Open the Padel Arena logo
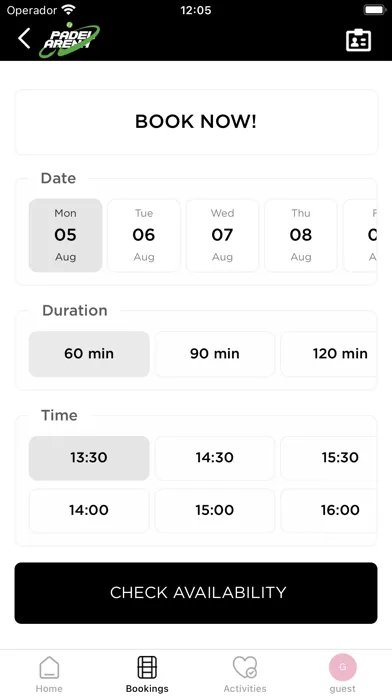This screenshot has width=392, height=696. (x=69, y=40)
